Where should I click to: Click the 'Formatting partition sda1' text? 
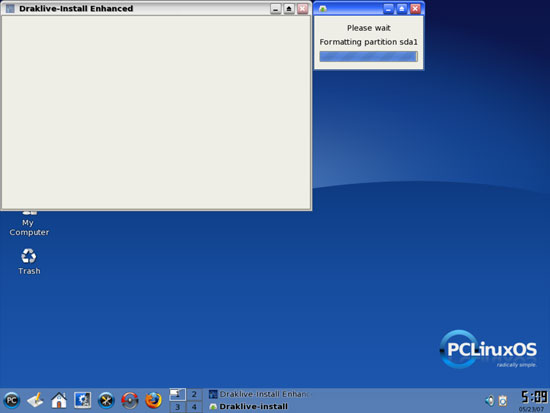(369, 42)
